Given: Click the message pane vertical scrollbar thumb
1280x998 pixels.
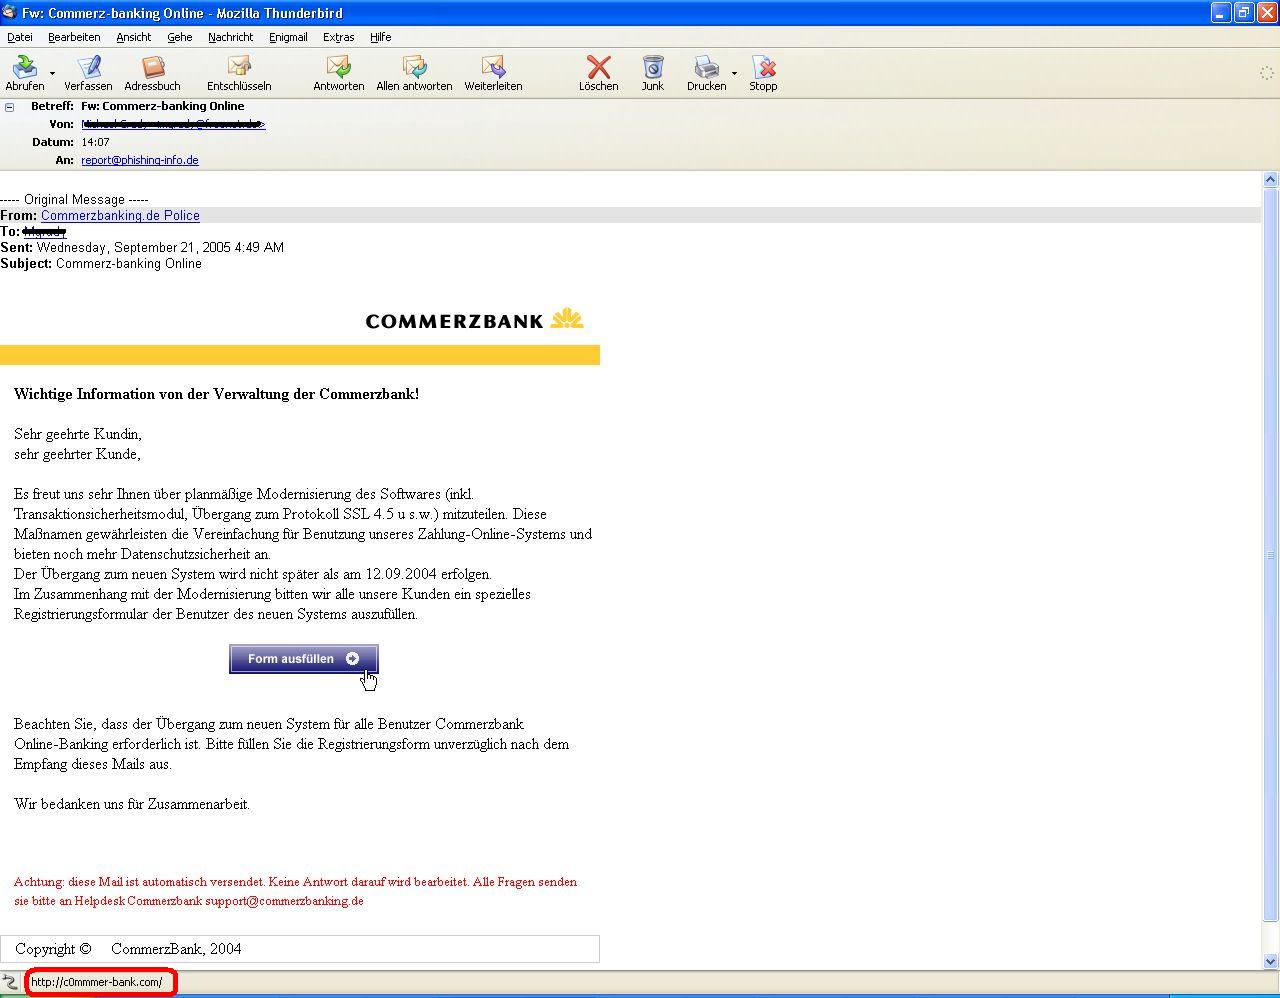Looking at the screenshot, I should pos(1271,555).
